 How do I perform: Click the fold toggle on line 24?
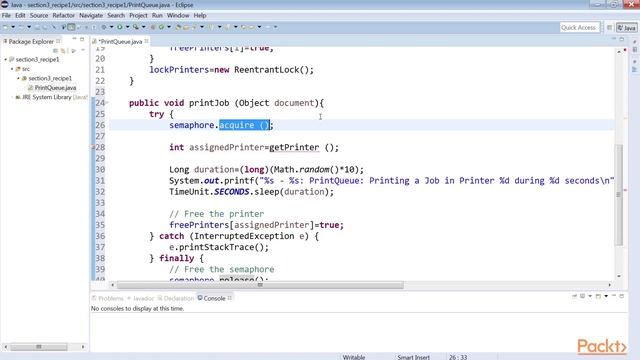click(x=107, y=103)
